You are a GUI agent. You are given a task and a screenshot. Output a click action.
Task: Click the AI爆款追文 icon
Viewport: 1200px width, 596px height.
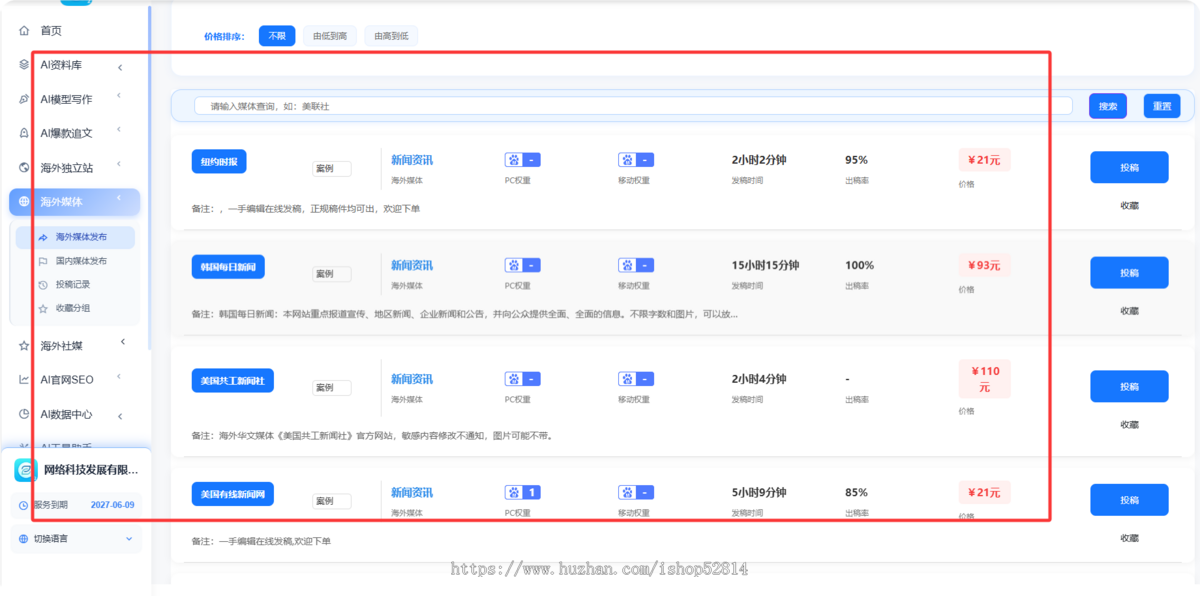tap(24, 133)
